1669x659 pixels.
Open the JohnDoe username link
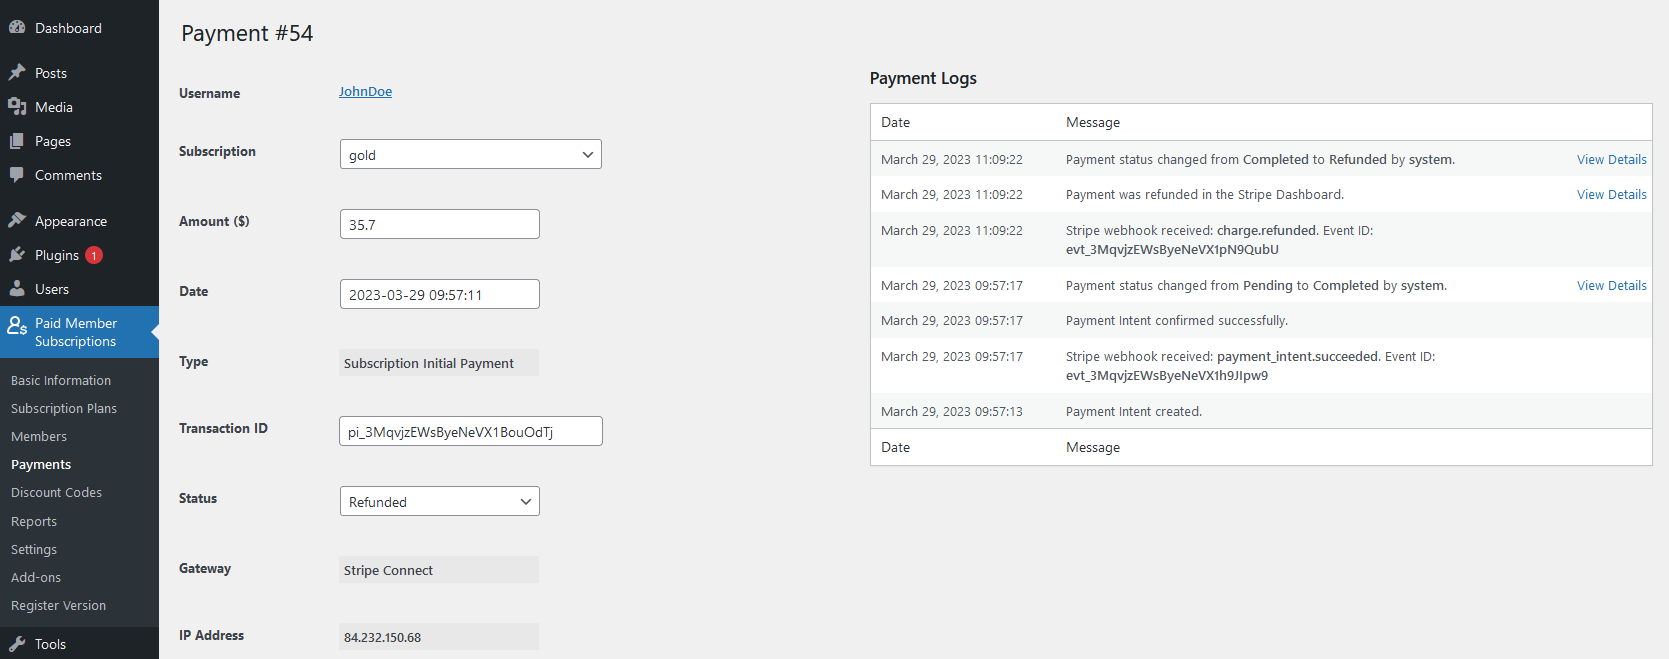pyautogui.click(x=365, y=91)
